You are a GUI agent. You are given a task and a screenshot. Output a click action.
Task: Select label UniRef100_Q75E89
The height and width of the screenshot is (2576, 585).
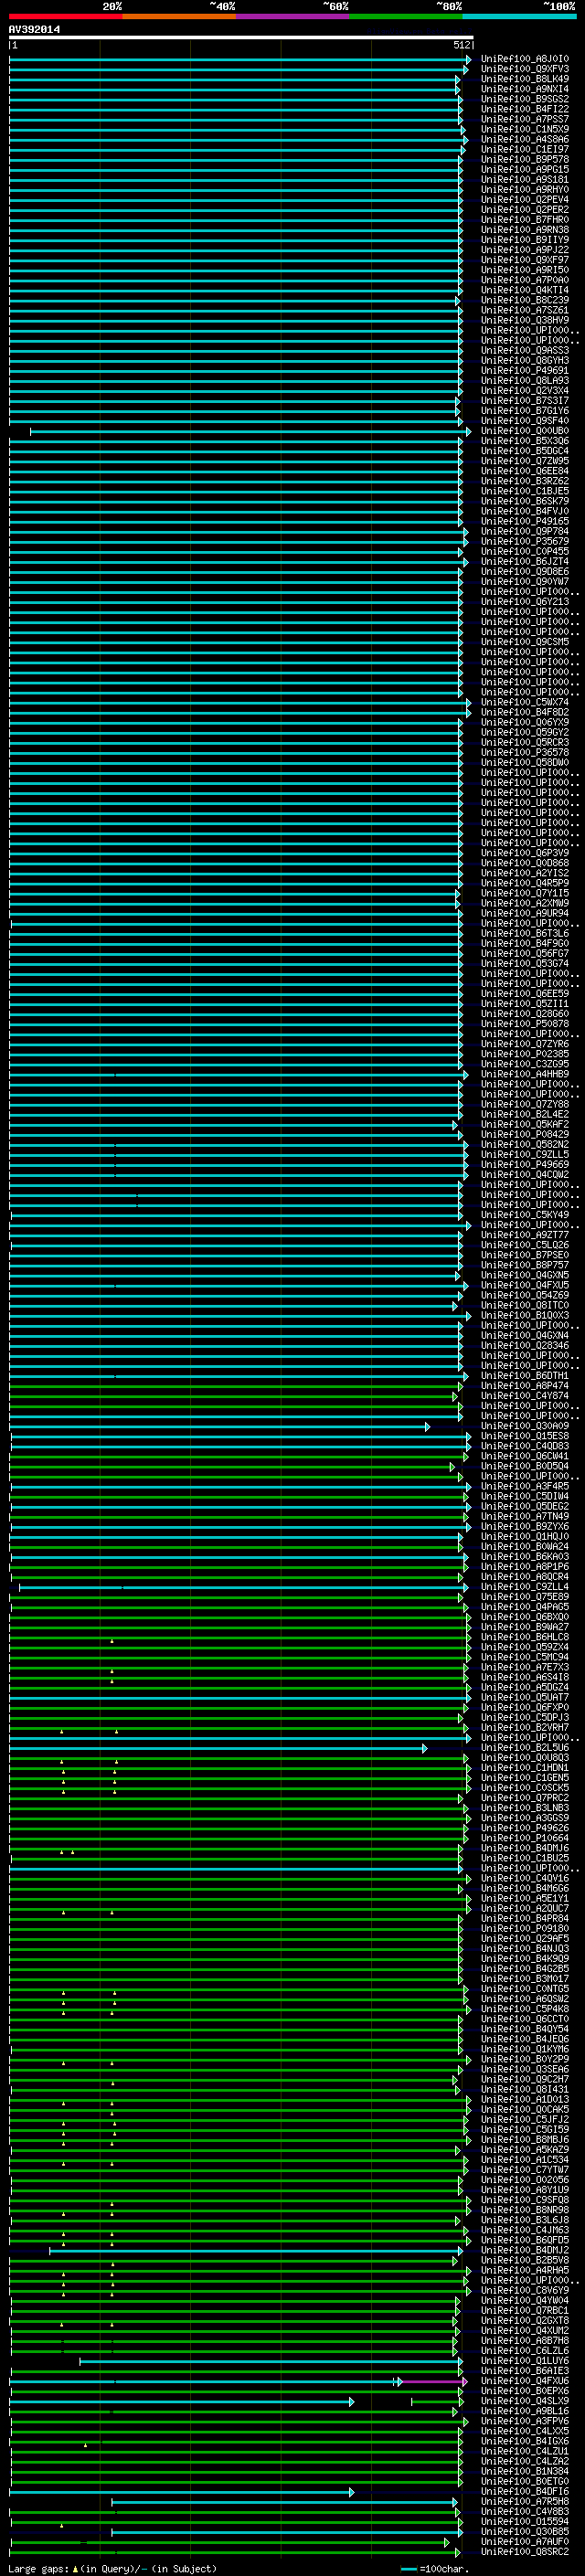(x=525, y=1596)
